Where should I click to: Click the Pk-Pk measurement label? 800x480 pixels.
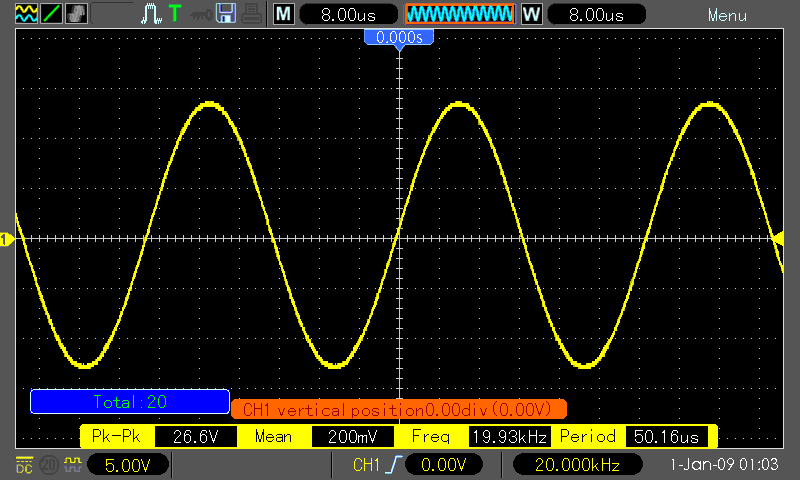[x=116, y=436]
